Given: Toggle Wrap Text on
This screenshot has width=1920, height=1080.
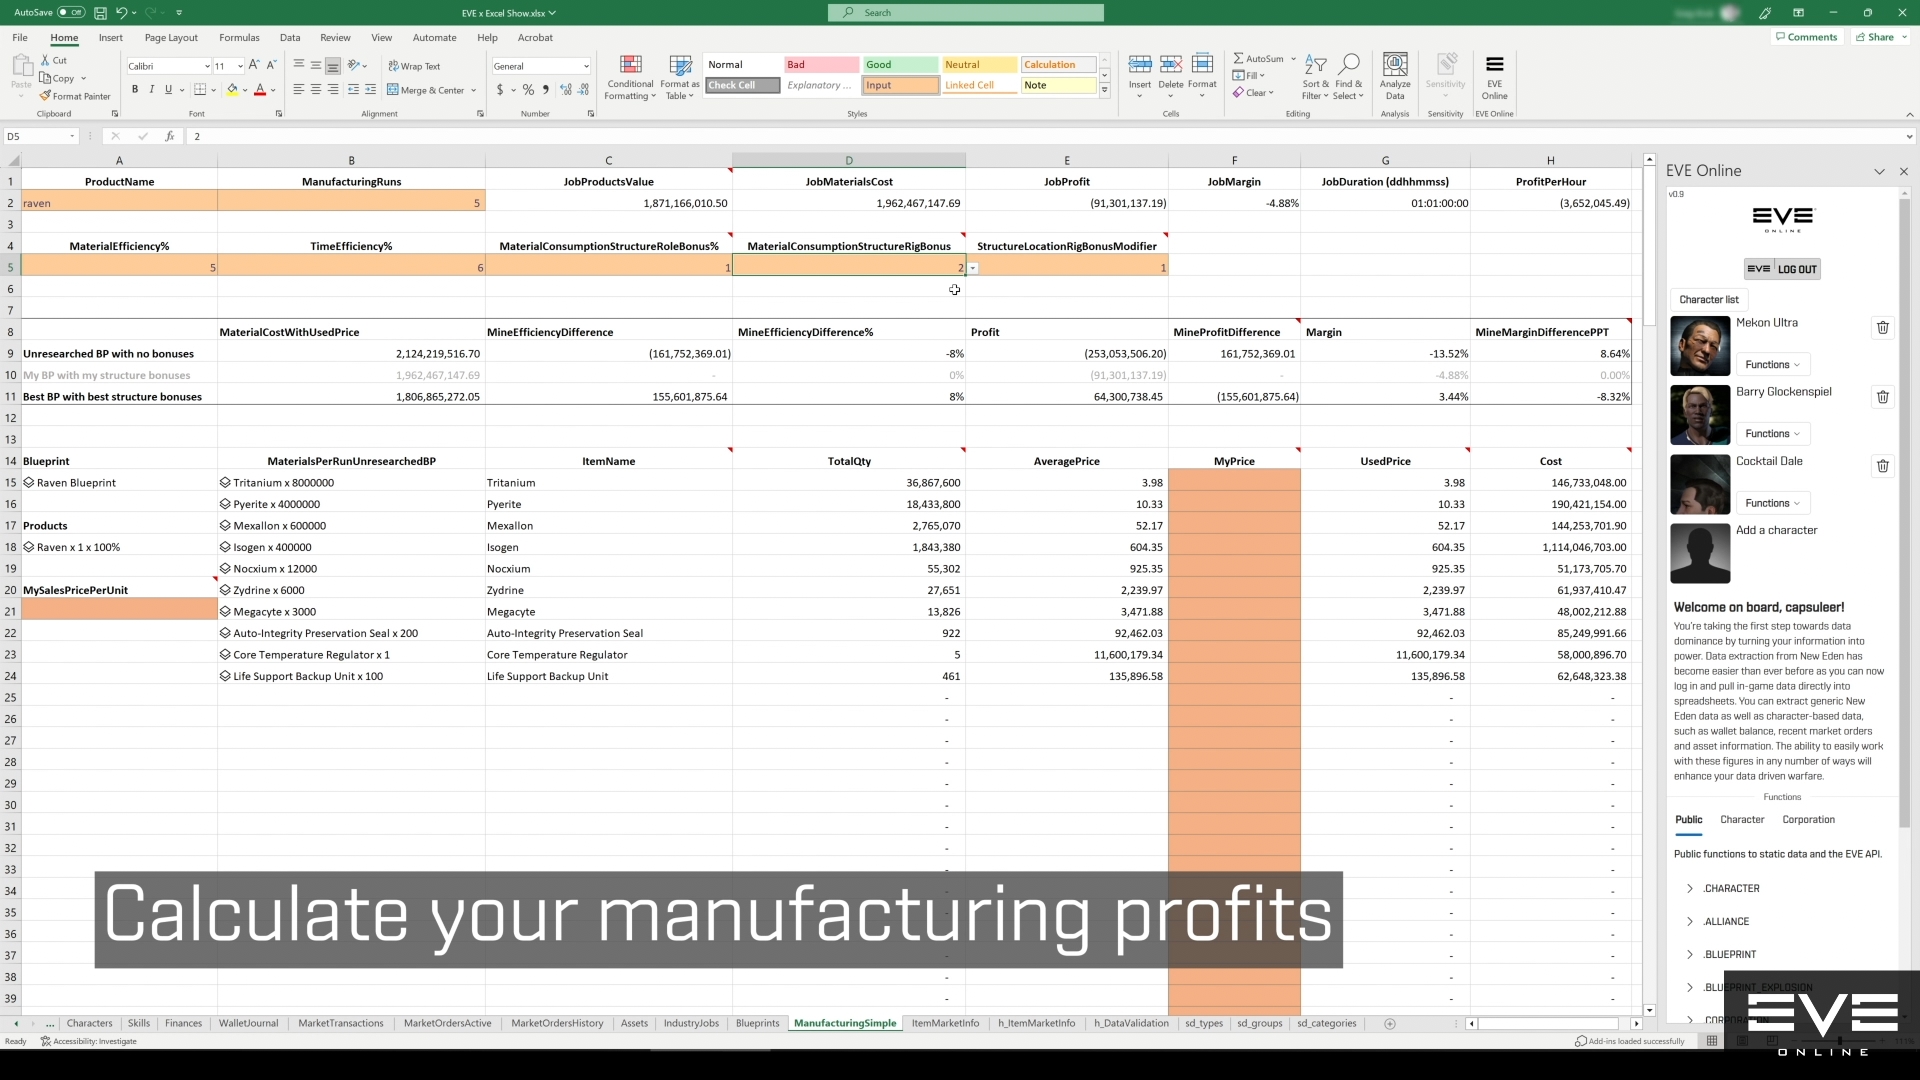Looking at the screenshot, I should (x=414, y=66).
